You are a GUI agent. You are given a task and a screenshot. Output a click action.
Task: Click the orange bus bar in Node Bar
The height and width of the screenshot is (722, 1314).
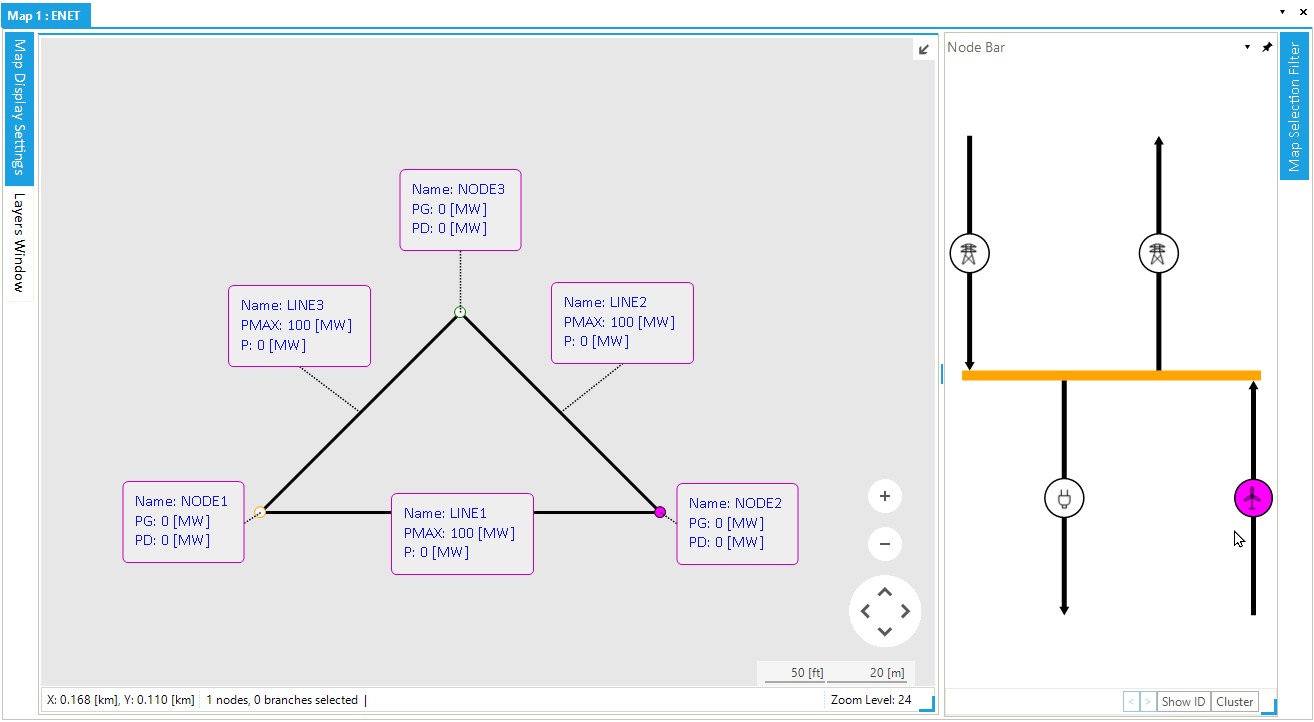(1111, 375)
